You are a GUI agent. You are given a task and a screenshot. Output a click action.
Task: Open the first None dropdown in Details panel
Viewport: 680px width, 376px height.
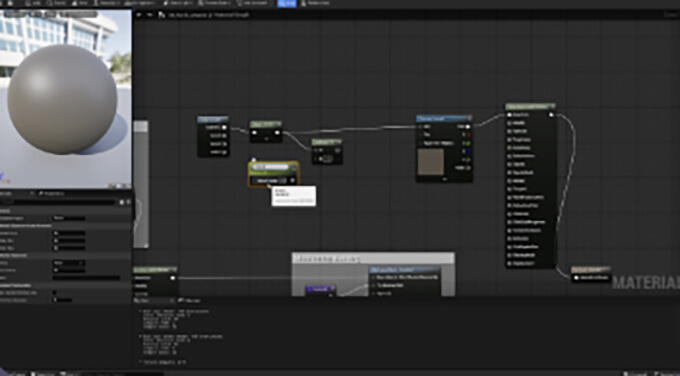click(69, 218)
